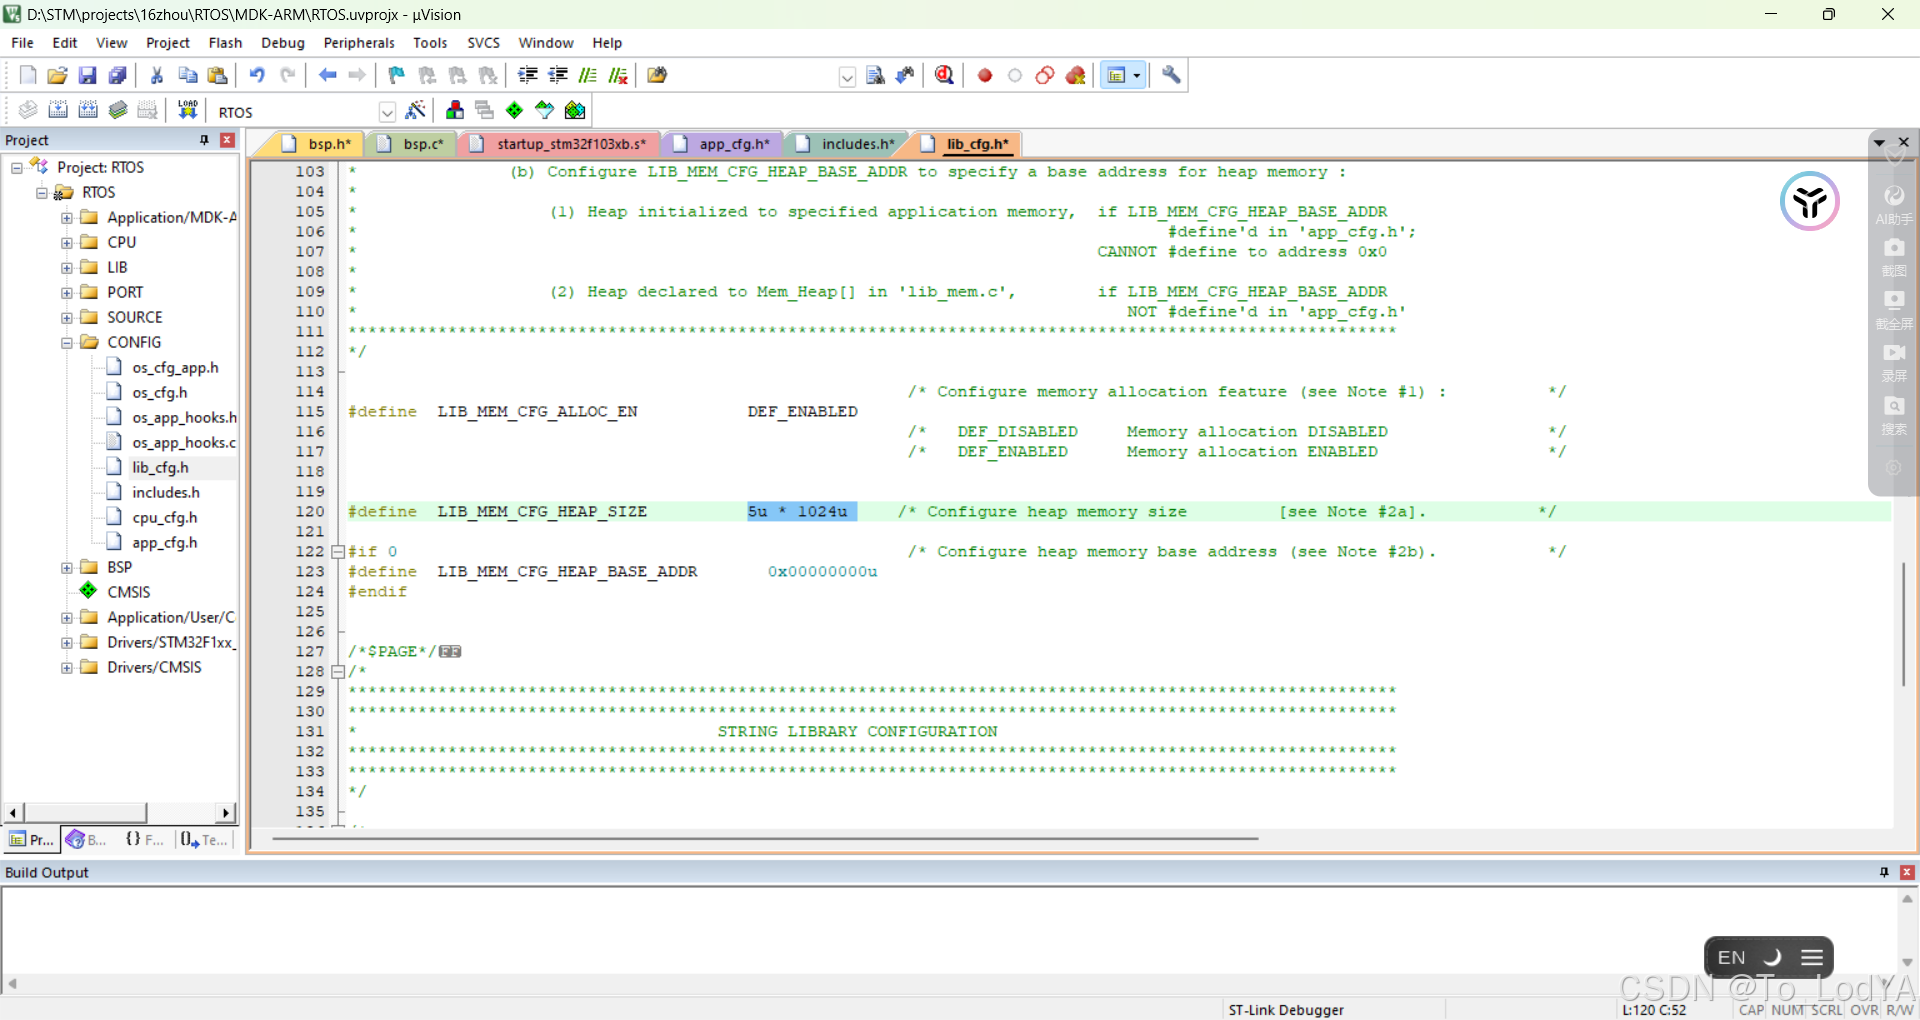Screen dimensions: 1920x1020
Task: Collapse the #if 0 block at line 122
Action: point(338,552)
